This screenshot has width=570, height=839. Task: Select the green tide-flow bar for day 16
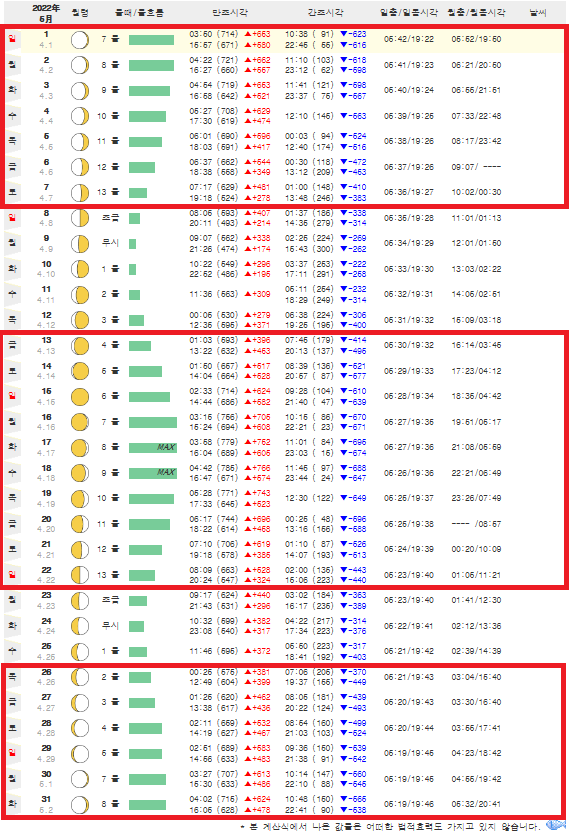point(153,422)
